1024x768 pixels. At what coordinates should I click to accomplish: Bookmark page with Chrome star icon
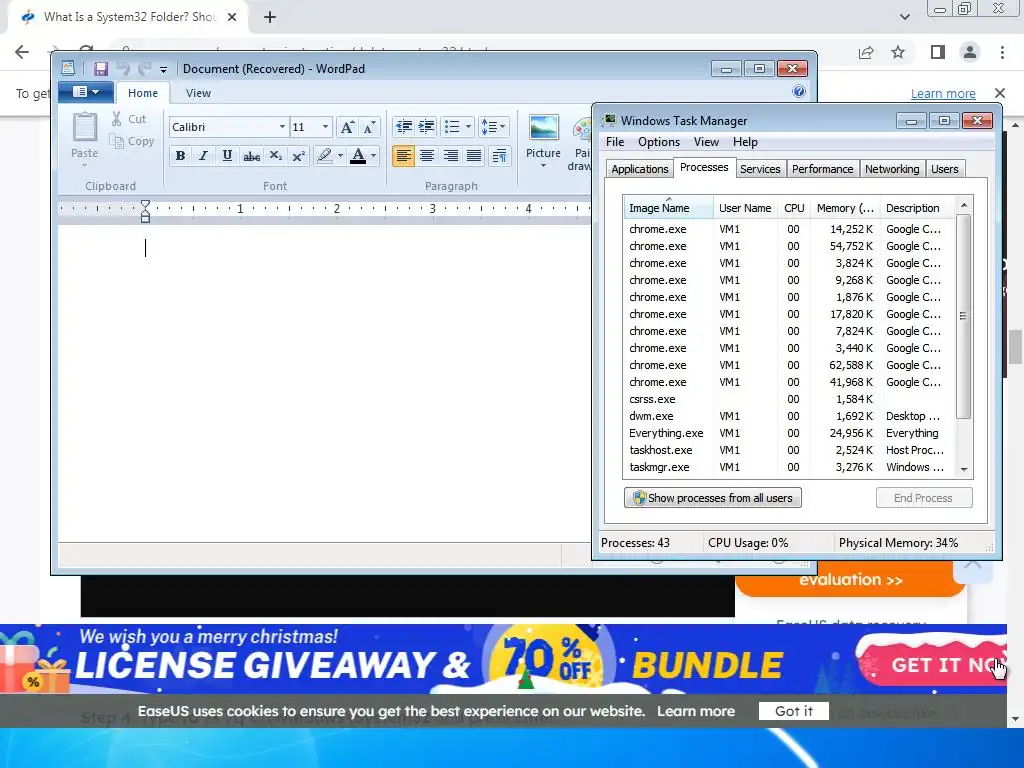click(x=899, y=52)
